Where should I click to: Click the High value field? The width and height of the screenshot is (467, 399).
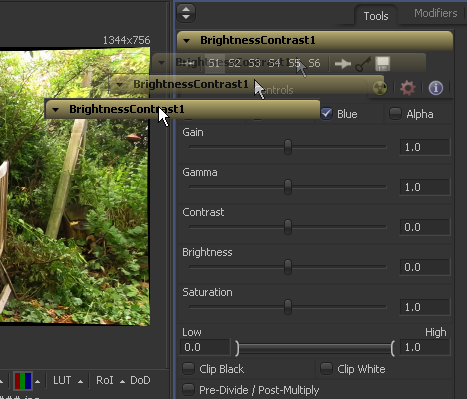tap(425, 347)
